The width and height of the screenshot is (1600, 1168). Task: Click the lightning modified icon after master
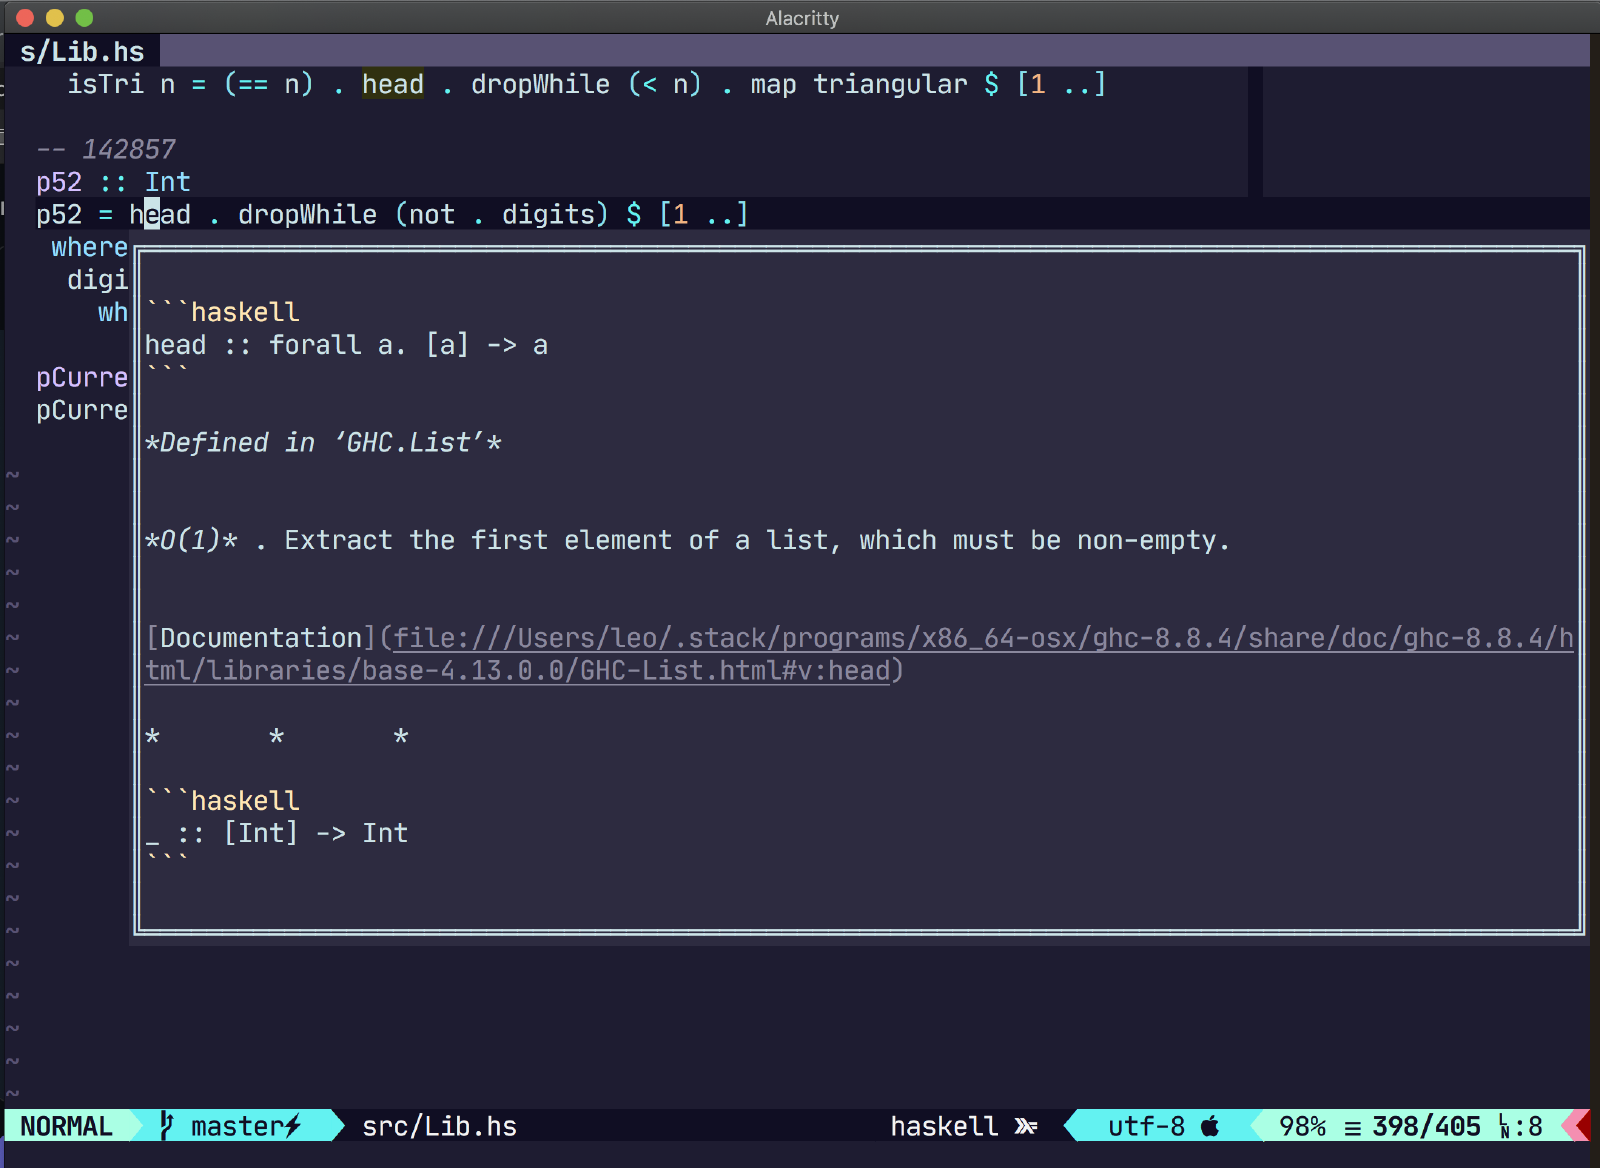click(293, 1126)
